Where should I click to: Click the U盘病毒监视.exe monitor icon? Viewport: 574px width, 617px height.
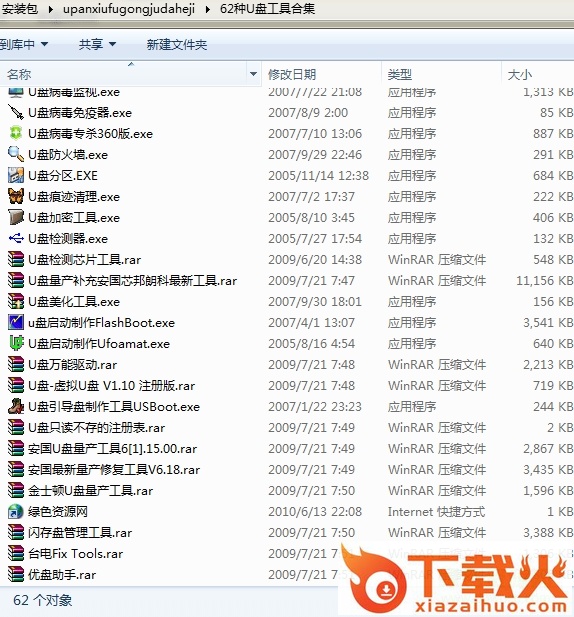[16, 92]
